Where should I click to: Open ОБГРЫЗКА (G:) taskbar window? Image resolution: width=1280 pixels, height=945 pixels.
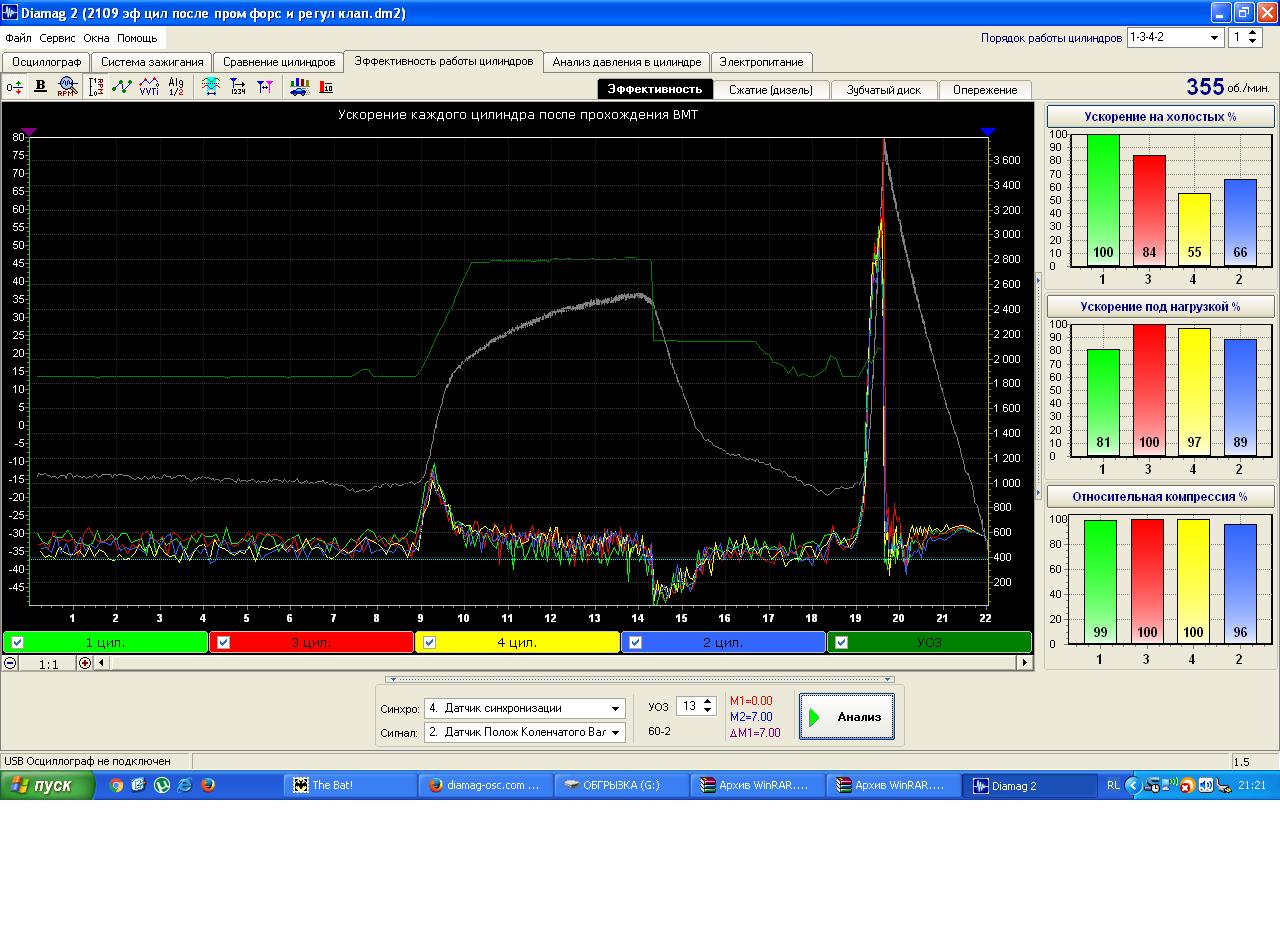pyautogui.click(x=623, y=785)
